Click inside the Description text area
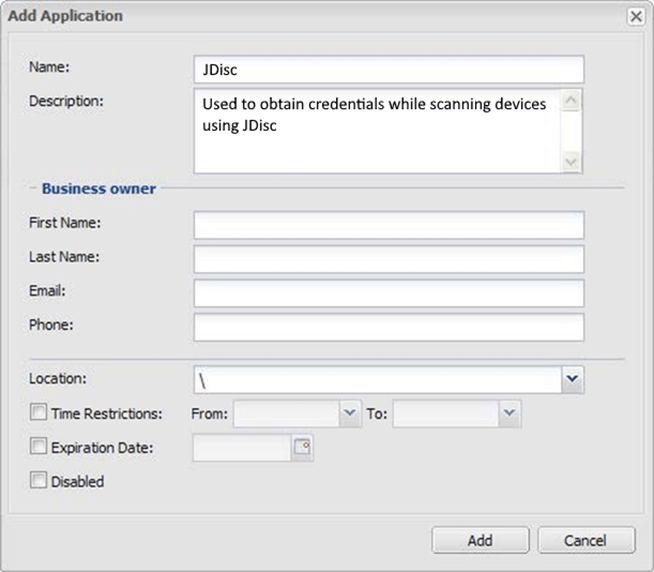654x572 pixels. coord(377,131)
